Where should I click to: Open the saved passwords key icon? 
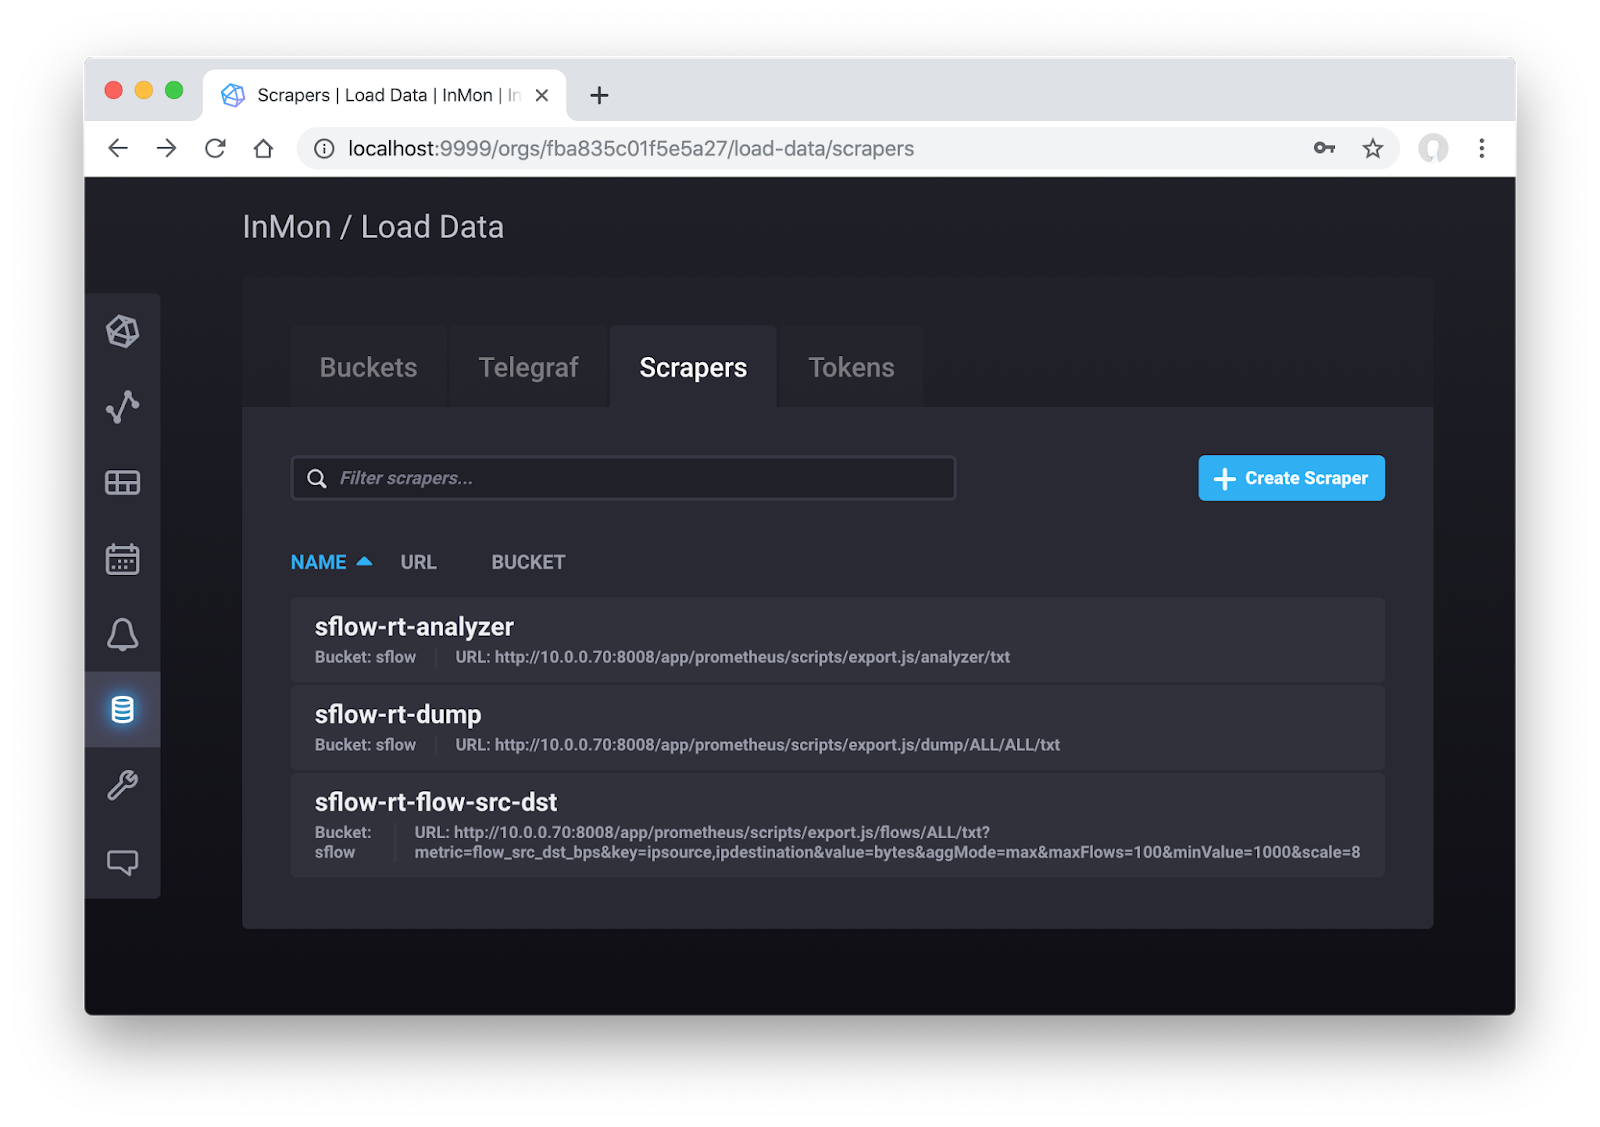point(1324,148)
